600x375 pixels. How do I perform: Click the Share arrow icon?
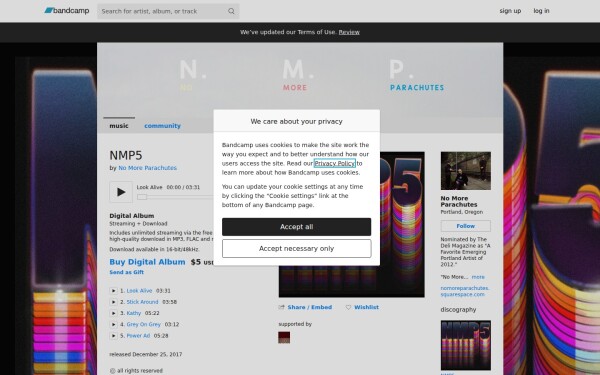(x=282, y=307)
